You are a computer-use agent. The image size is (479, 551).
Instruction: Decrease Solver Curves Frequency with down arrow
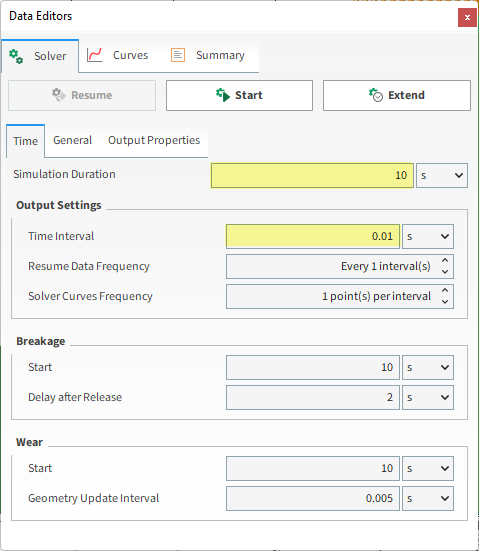click(x=445, y=302)
